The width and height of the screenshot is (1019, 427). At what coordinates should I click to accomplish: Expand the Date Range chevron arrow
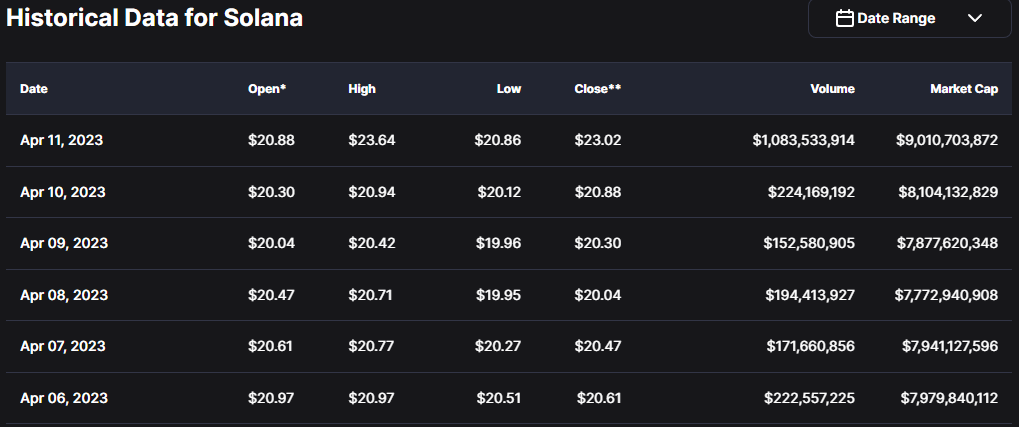(x=975, y=18)
